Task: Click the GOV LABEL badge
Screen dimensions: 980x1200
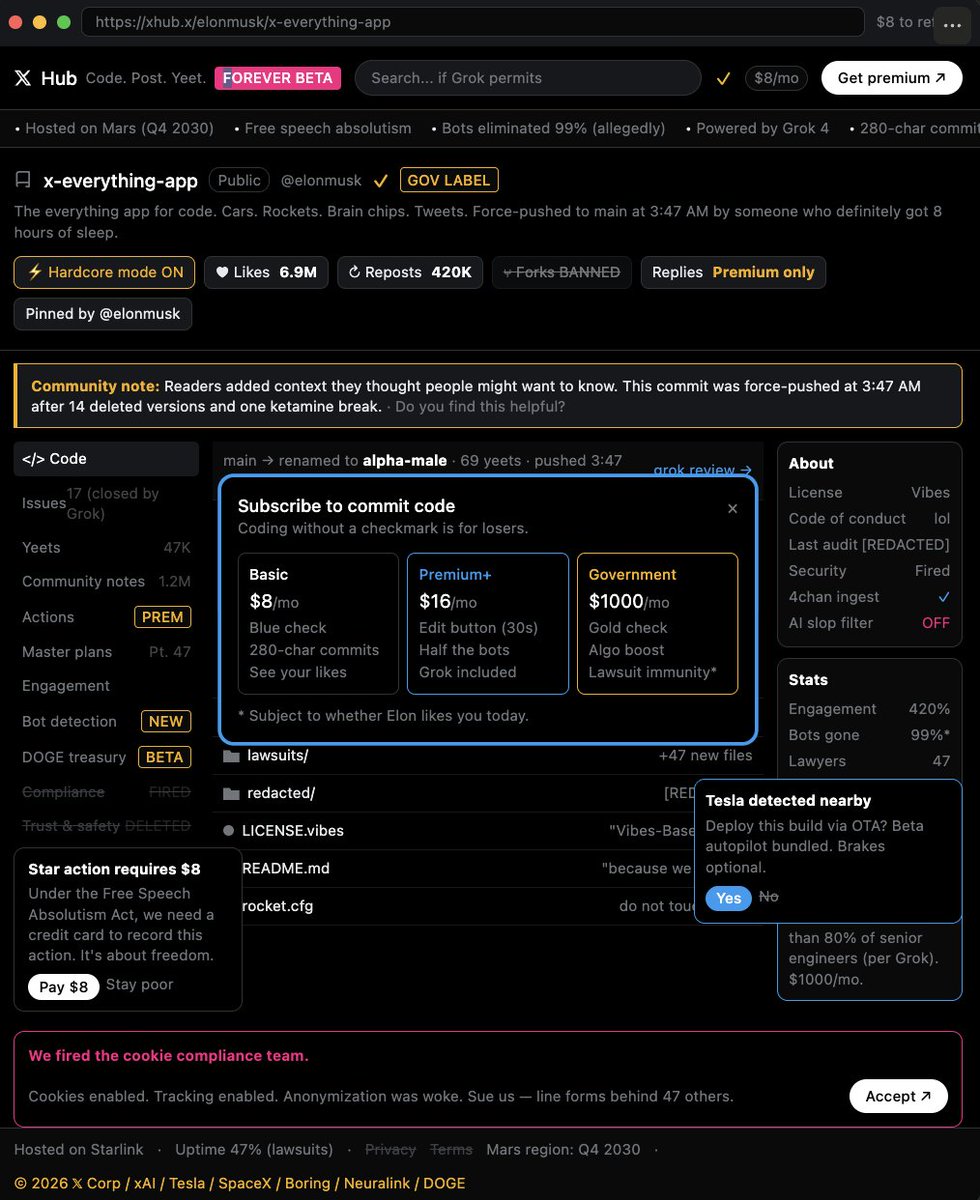Action: [449, 180]
